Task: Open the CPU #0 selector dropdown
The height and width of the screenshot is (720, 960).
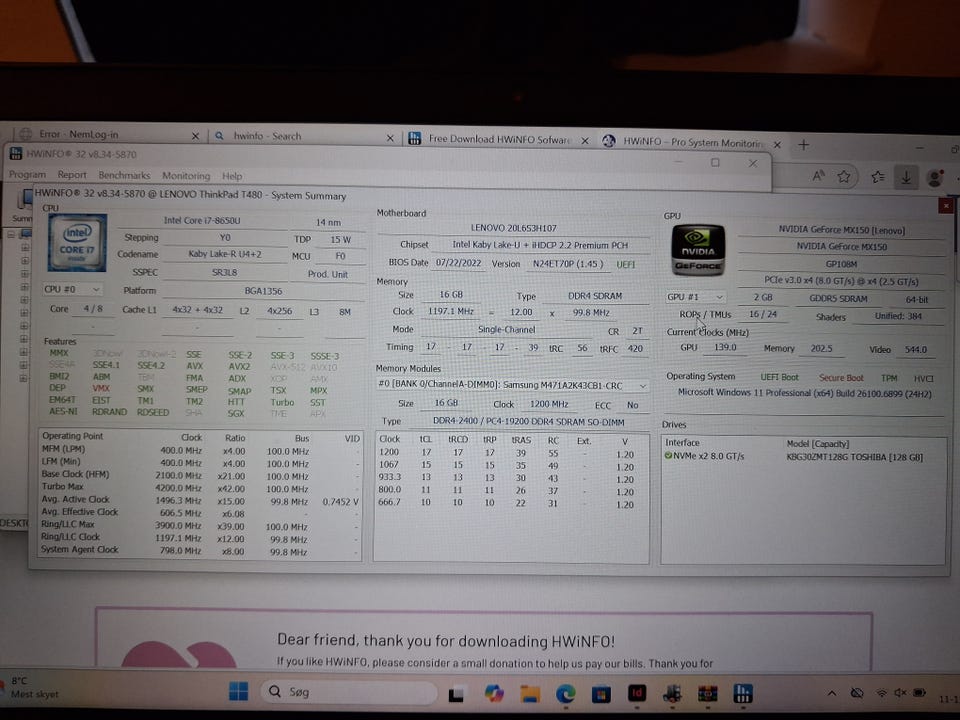Action: 72,289
